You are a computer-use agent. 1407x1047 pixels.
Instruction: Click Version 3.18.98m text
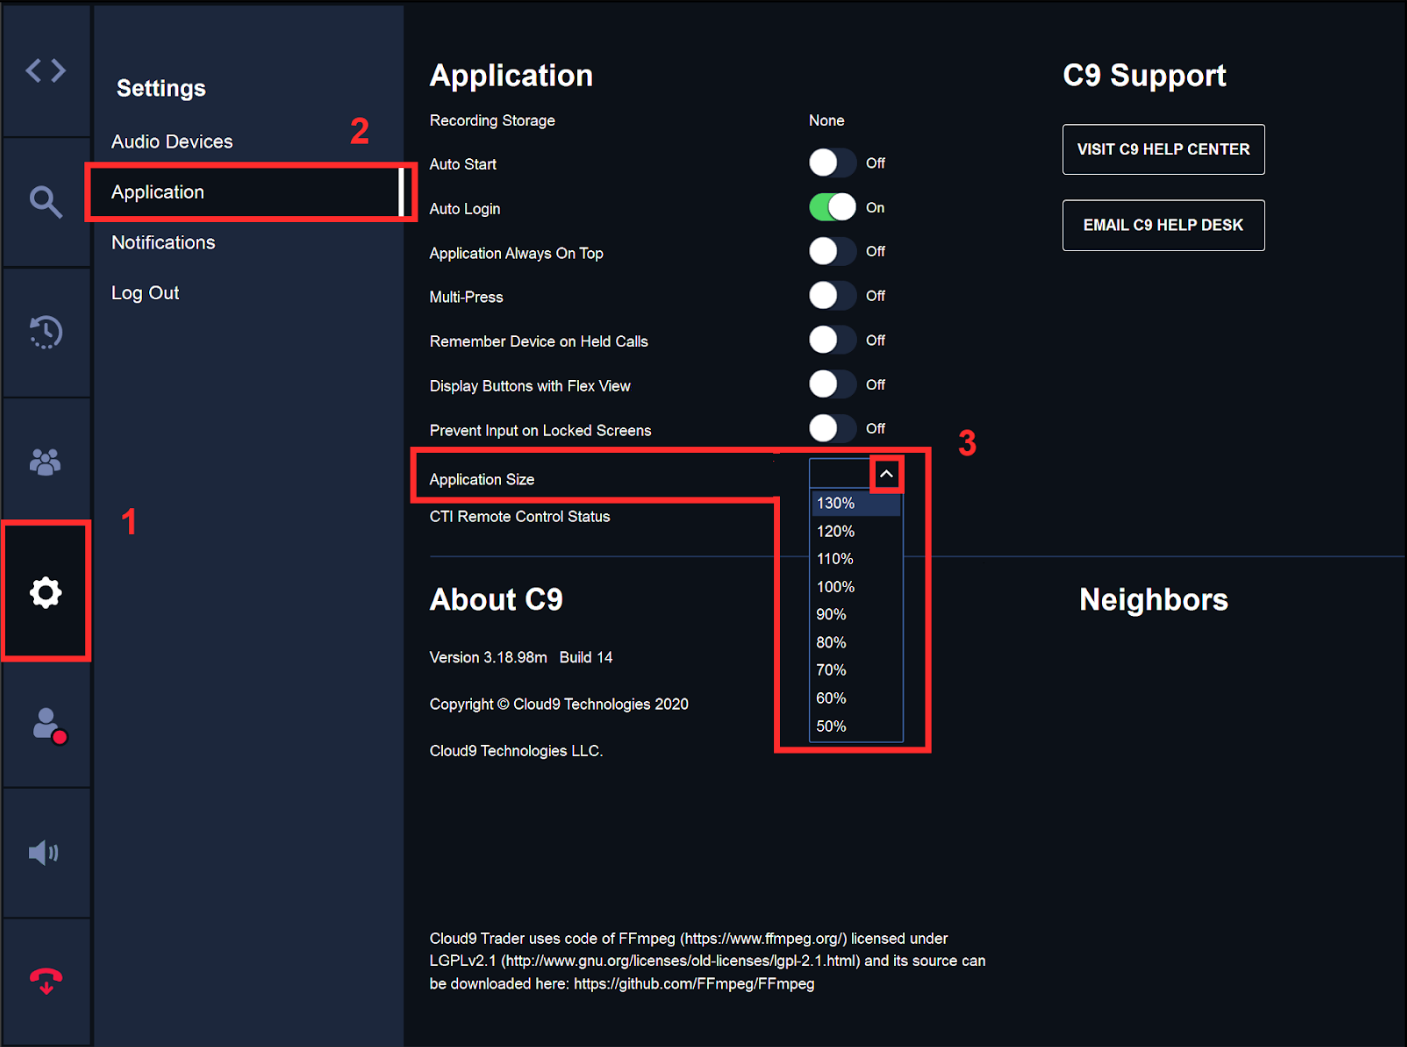pyautogui.click(x=488, y=657)
